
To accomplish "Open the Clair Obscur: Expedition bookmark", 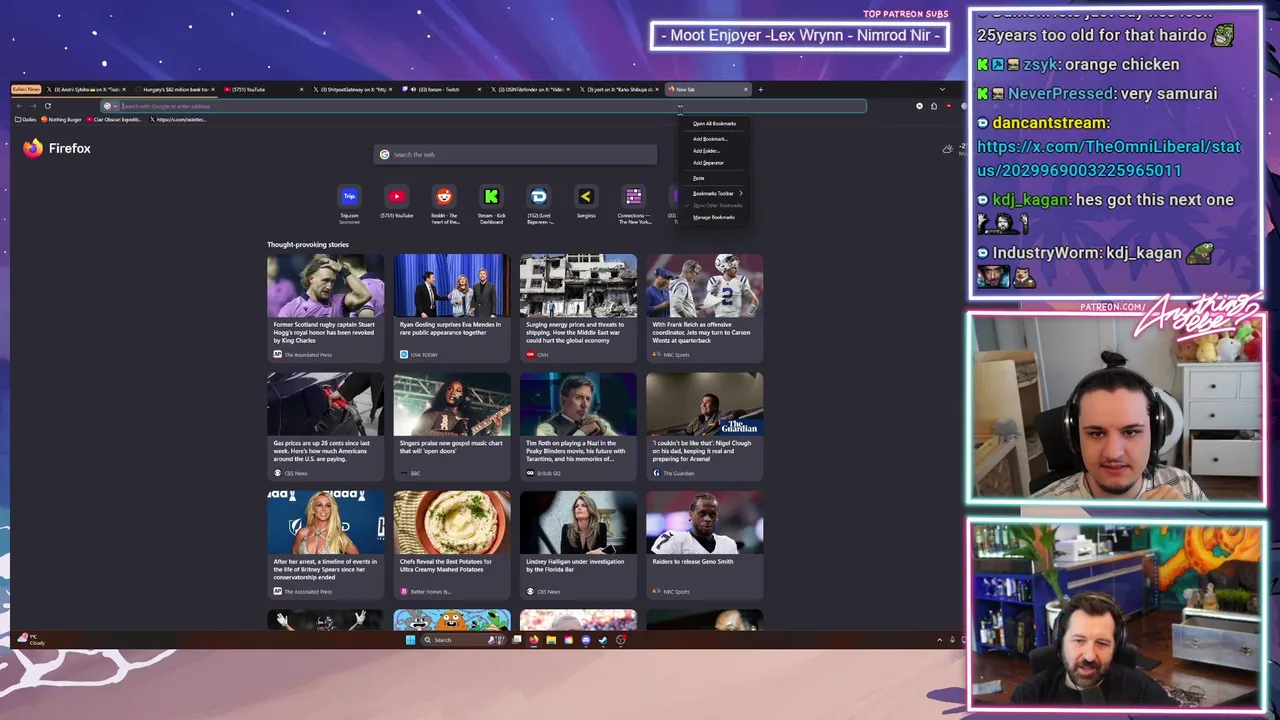I will click(x=115, y=119).
